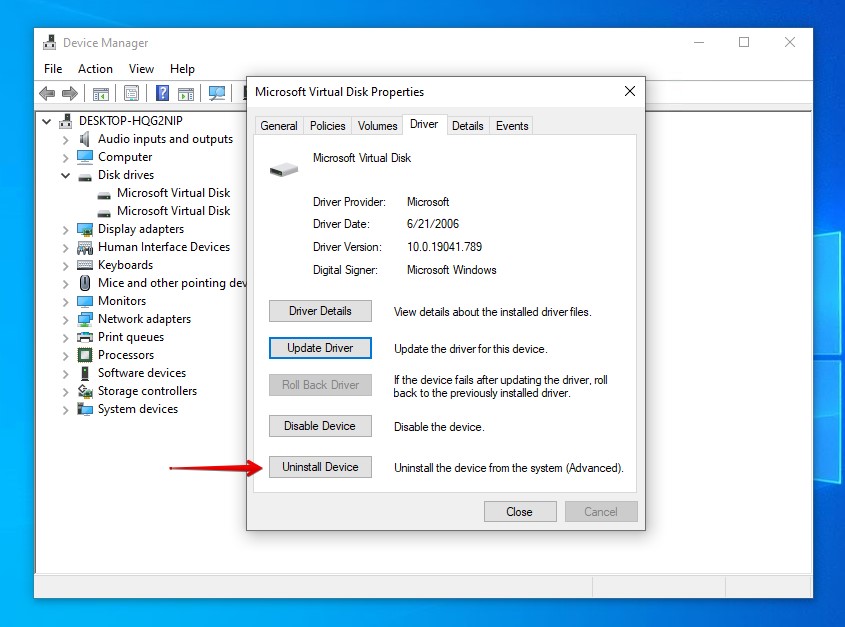Expand the Keyboards category
Screen dimensions: 845x627
coord(65,266)
